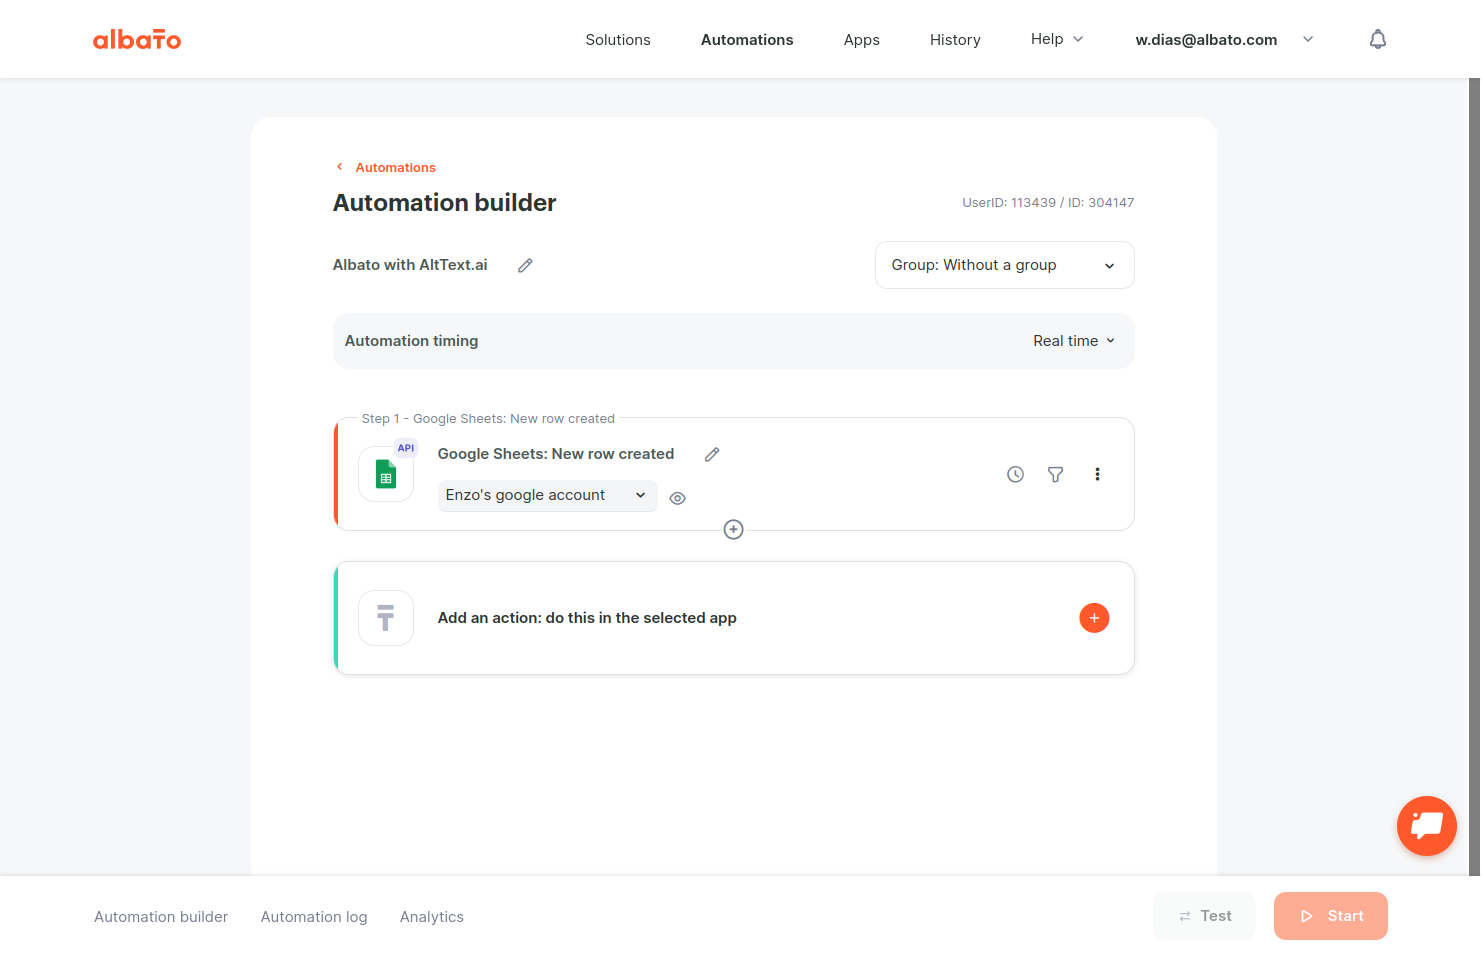Click the Automation builder heading
This screenshot has height=956, width=1482.
click(x=444, y=203)
